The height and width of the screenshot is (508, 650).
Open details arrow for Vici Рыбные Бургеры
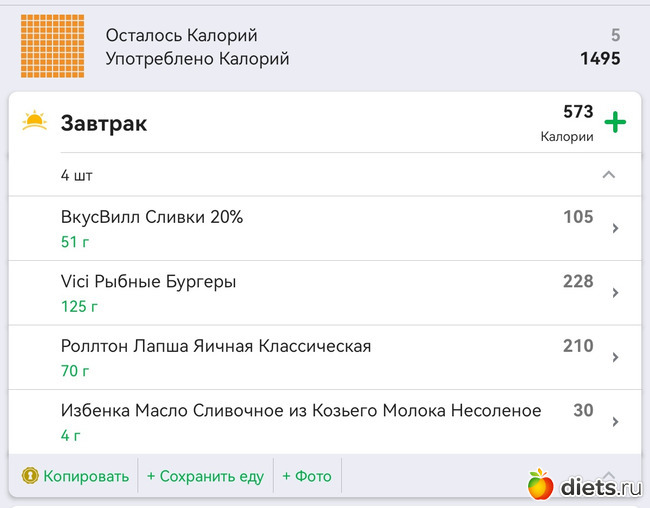tap(615, 293)
